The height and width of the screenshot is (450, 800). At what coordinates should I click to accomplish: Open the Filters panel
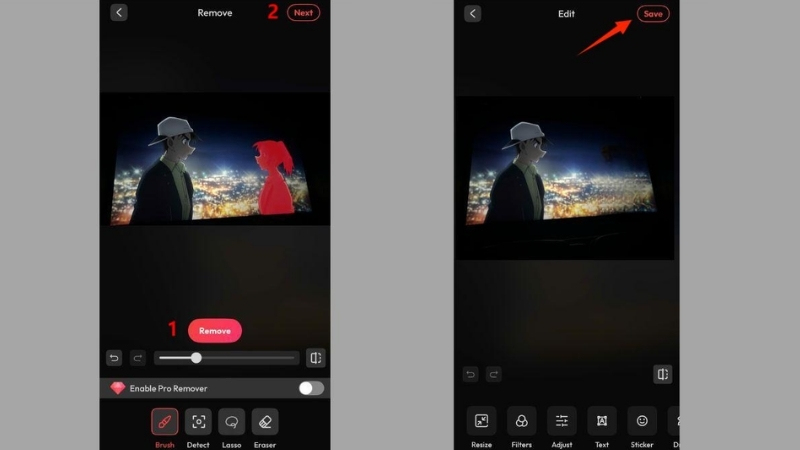[x=521, y=421]
